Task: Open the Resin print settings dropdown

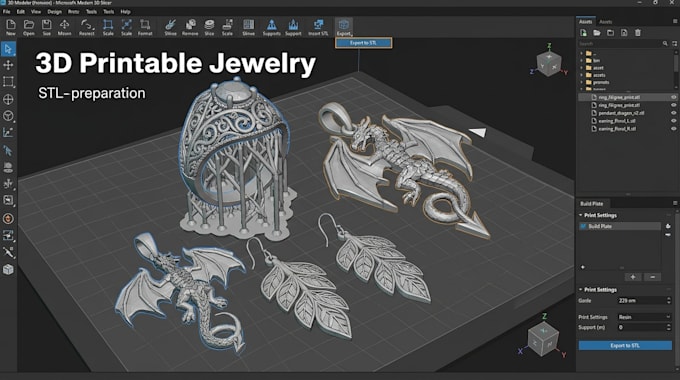Action: [644, 317]
